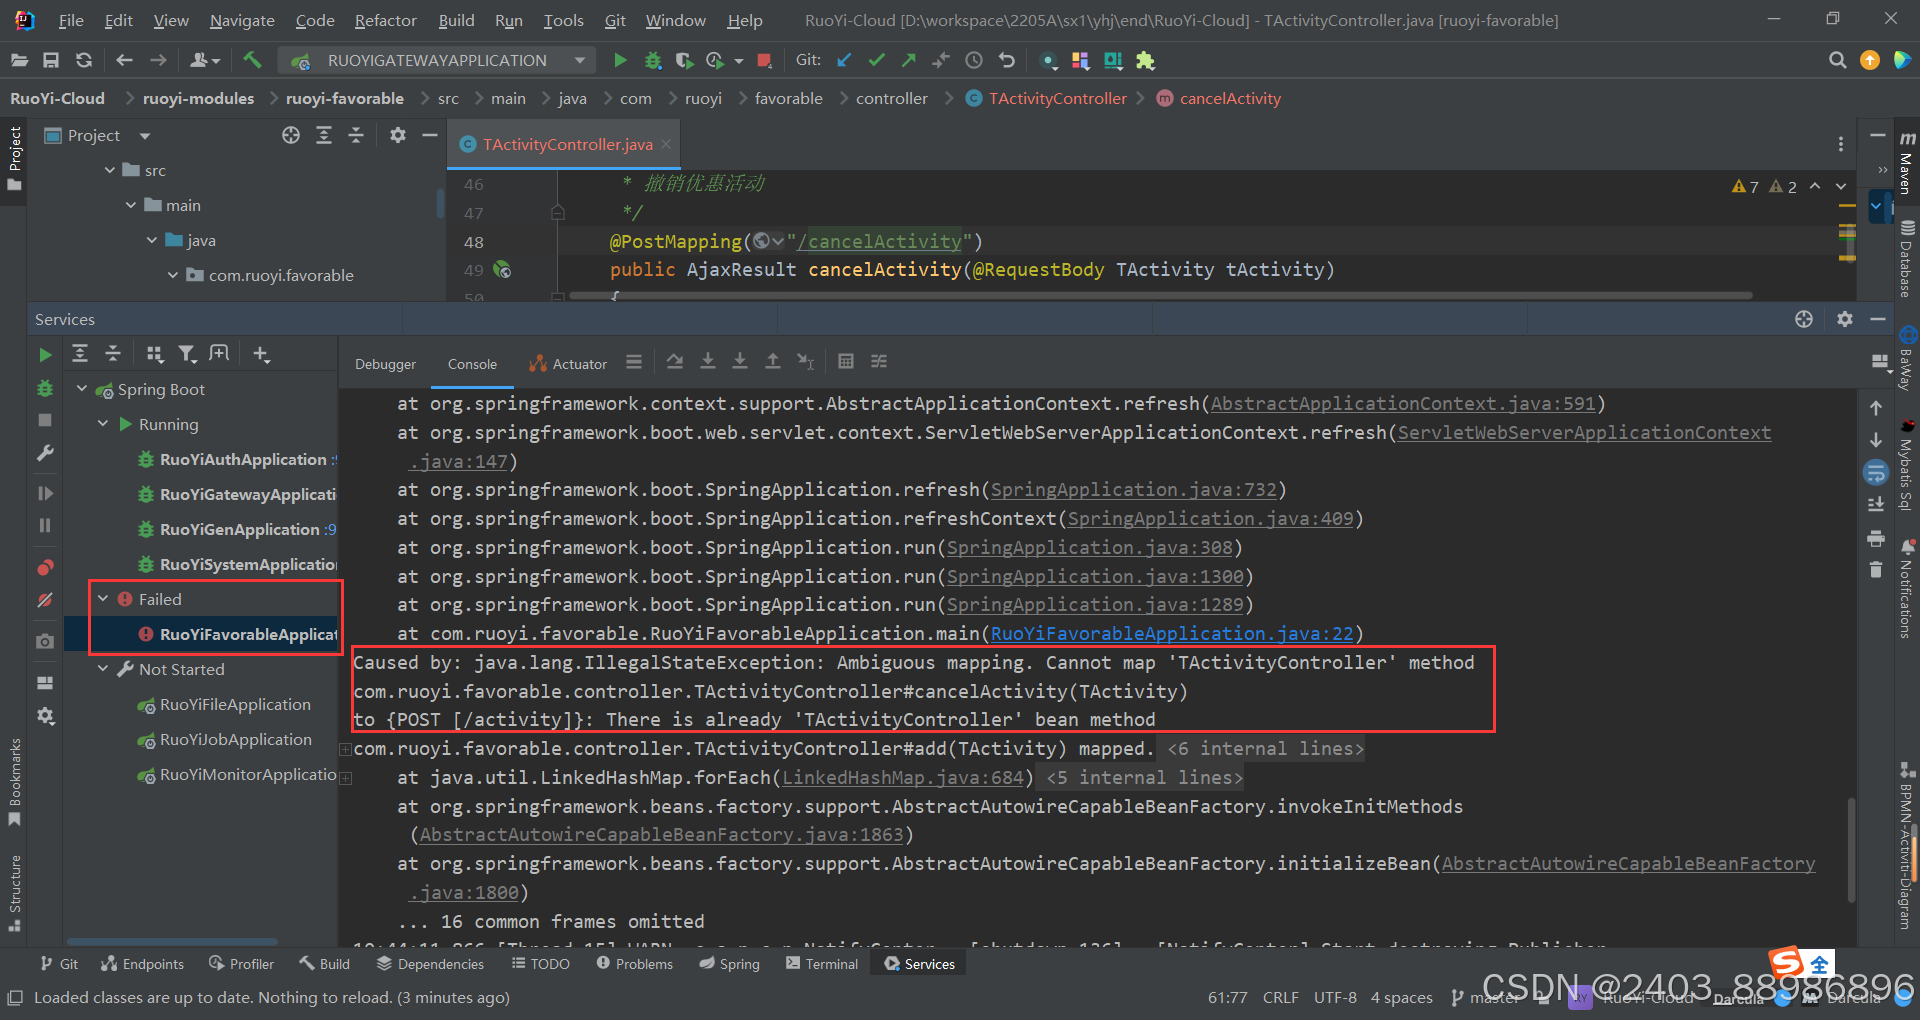
Task: Rerun the service in the Services toolbar
Action: [45, 354]
